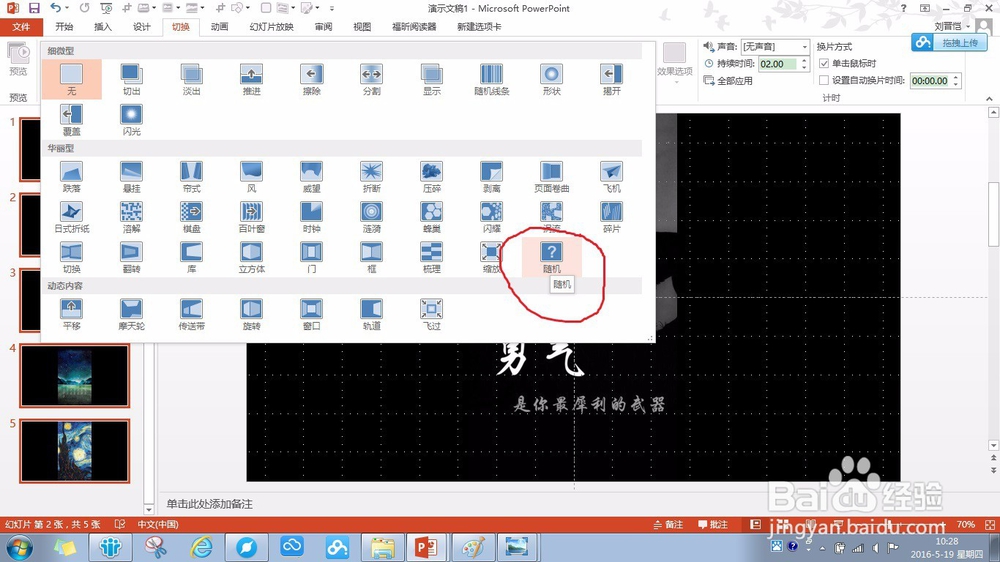Open the 文件 file tab

tap(21, 27)
